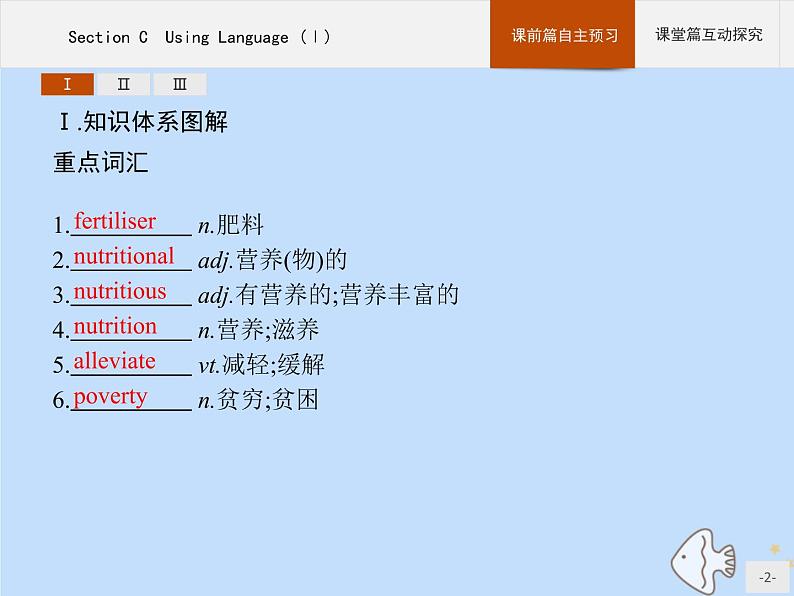The width and height of the screenshot is (794, 596).
Task: Click the heading Ⅰ.知识体系图解
Action: pyautogui.click(x=143, y=122)
